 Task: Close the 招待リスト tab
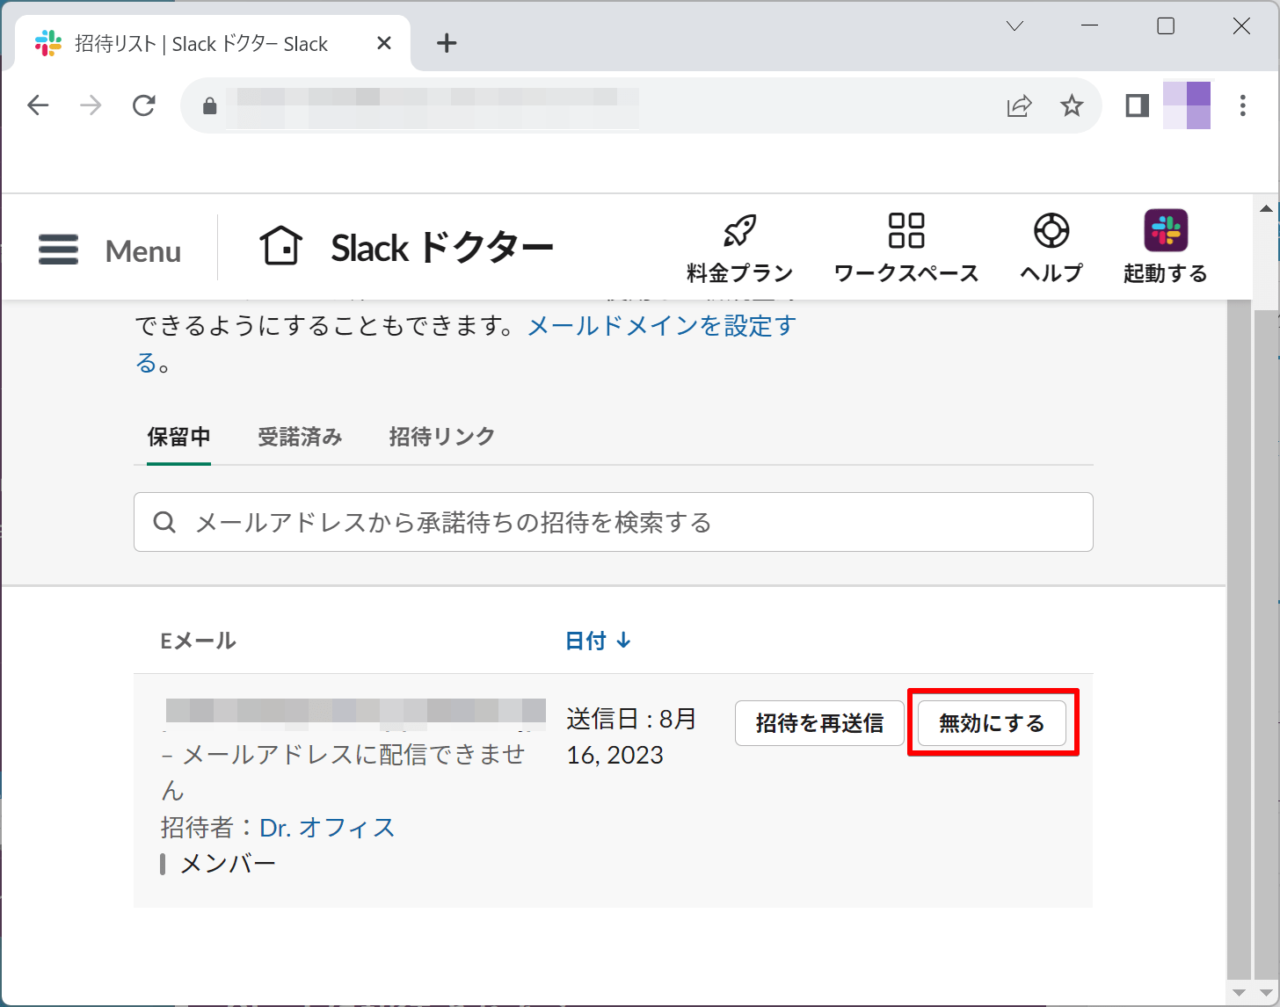coord(384,43)
